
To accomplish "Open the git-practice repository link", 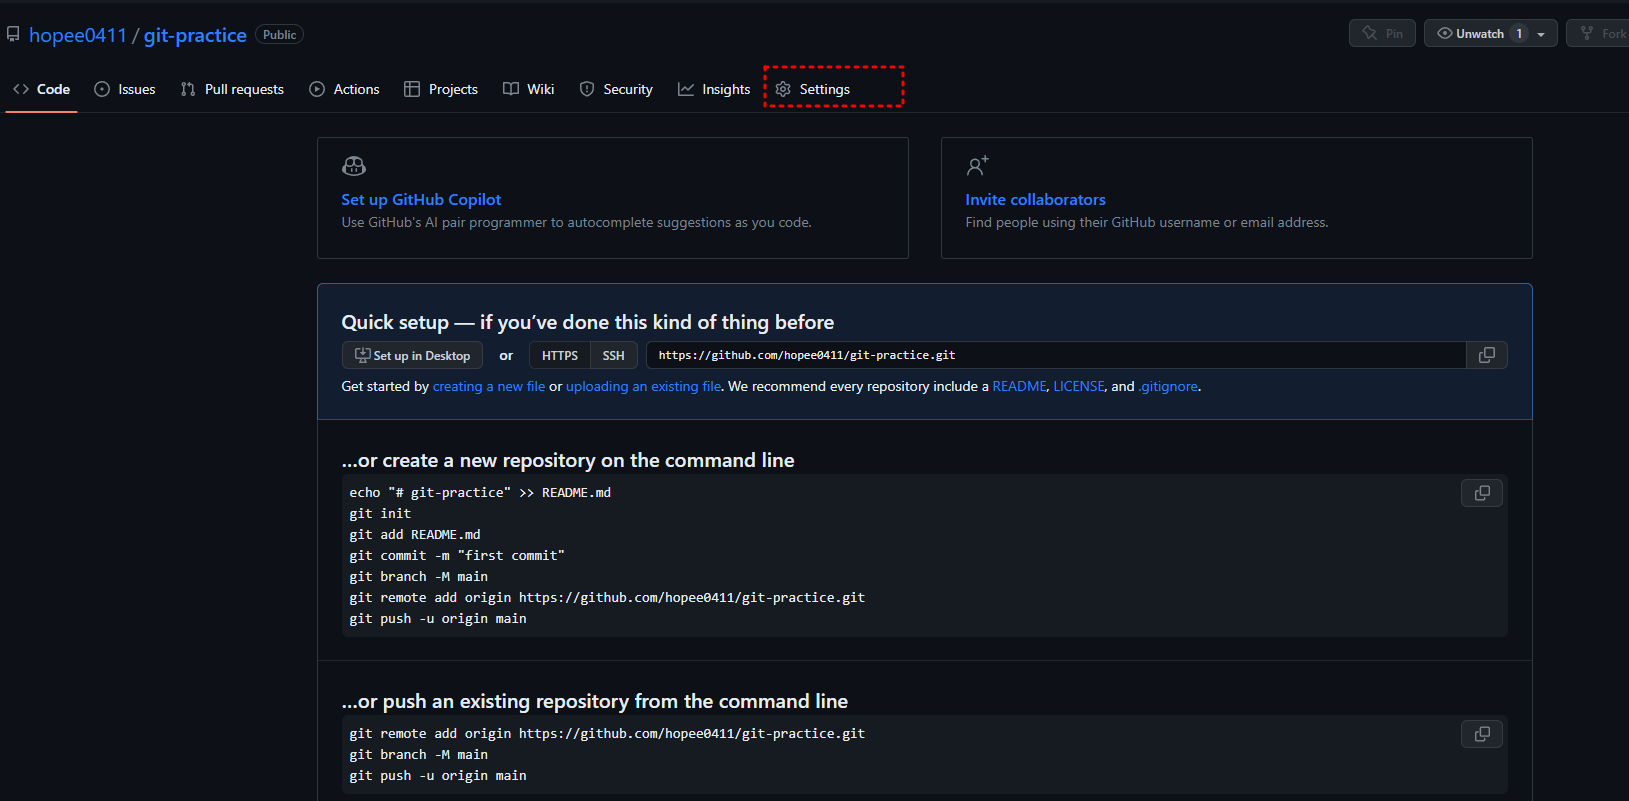I will coord(195,35).
